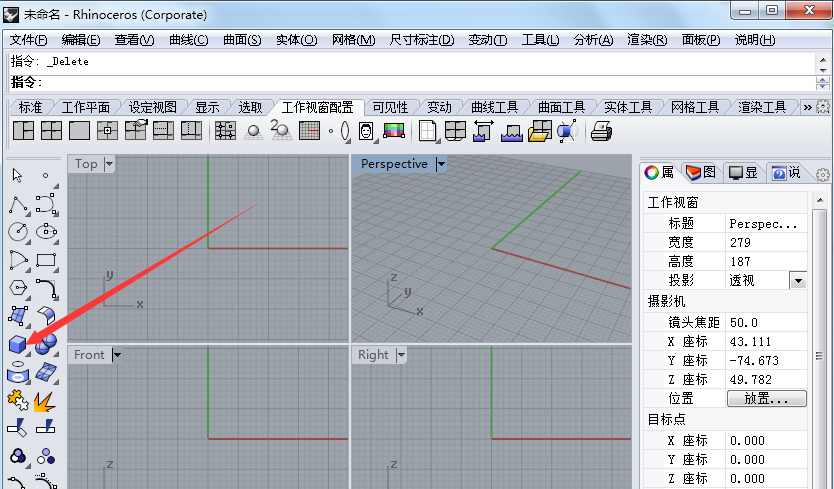Maximize the active viewport
The image size is (834, 489).
pos(79,131)
